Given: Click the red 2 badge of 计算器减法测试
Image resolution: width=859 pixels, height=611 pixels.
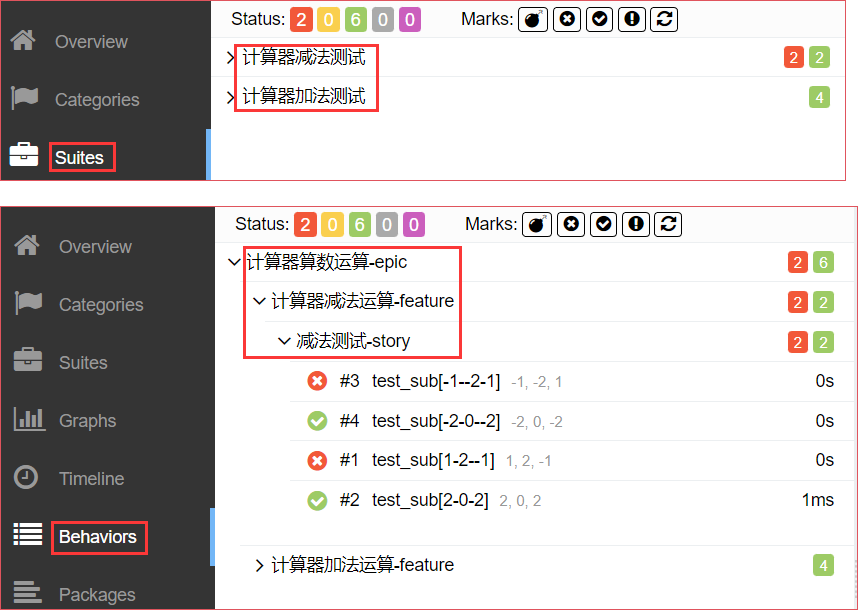Looking at the screenshot, I should click(x=794, y=57).
